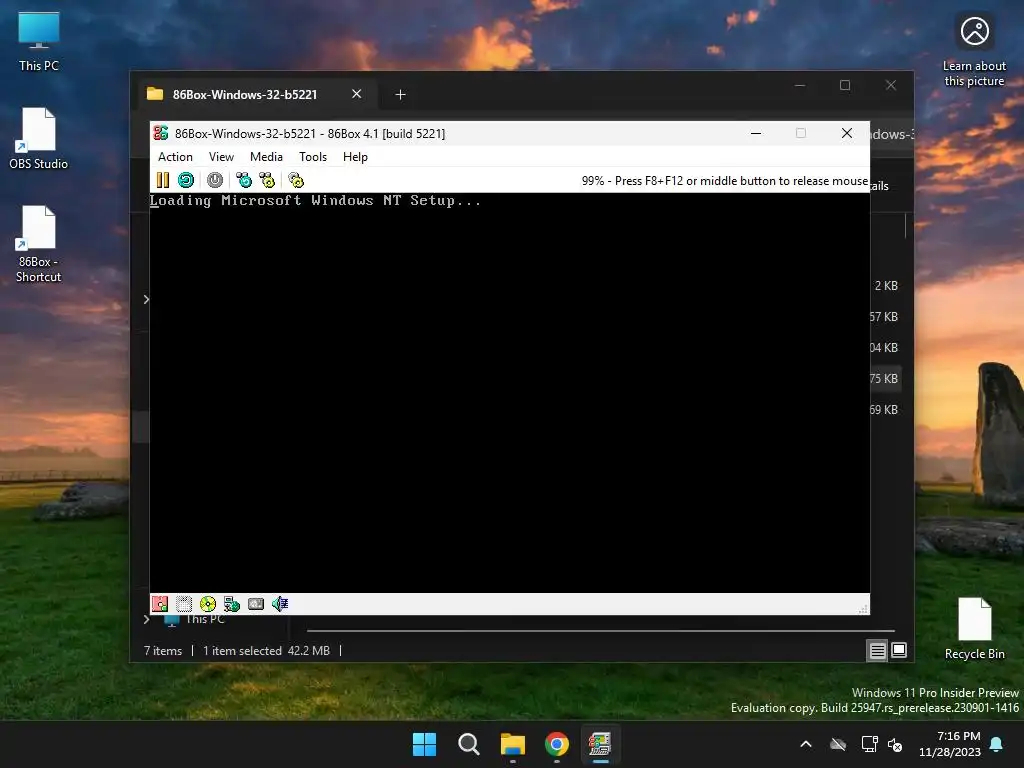1024x768 pixels.
Task: Click the muted volume tray icon
Action: point(895,744)
